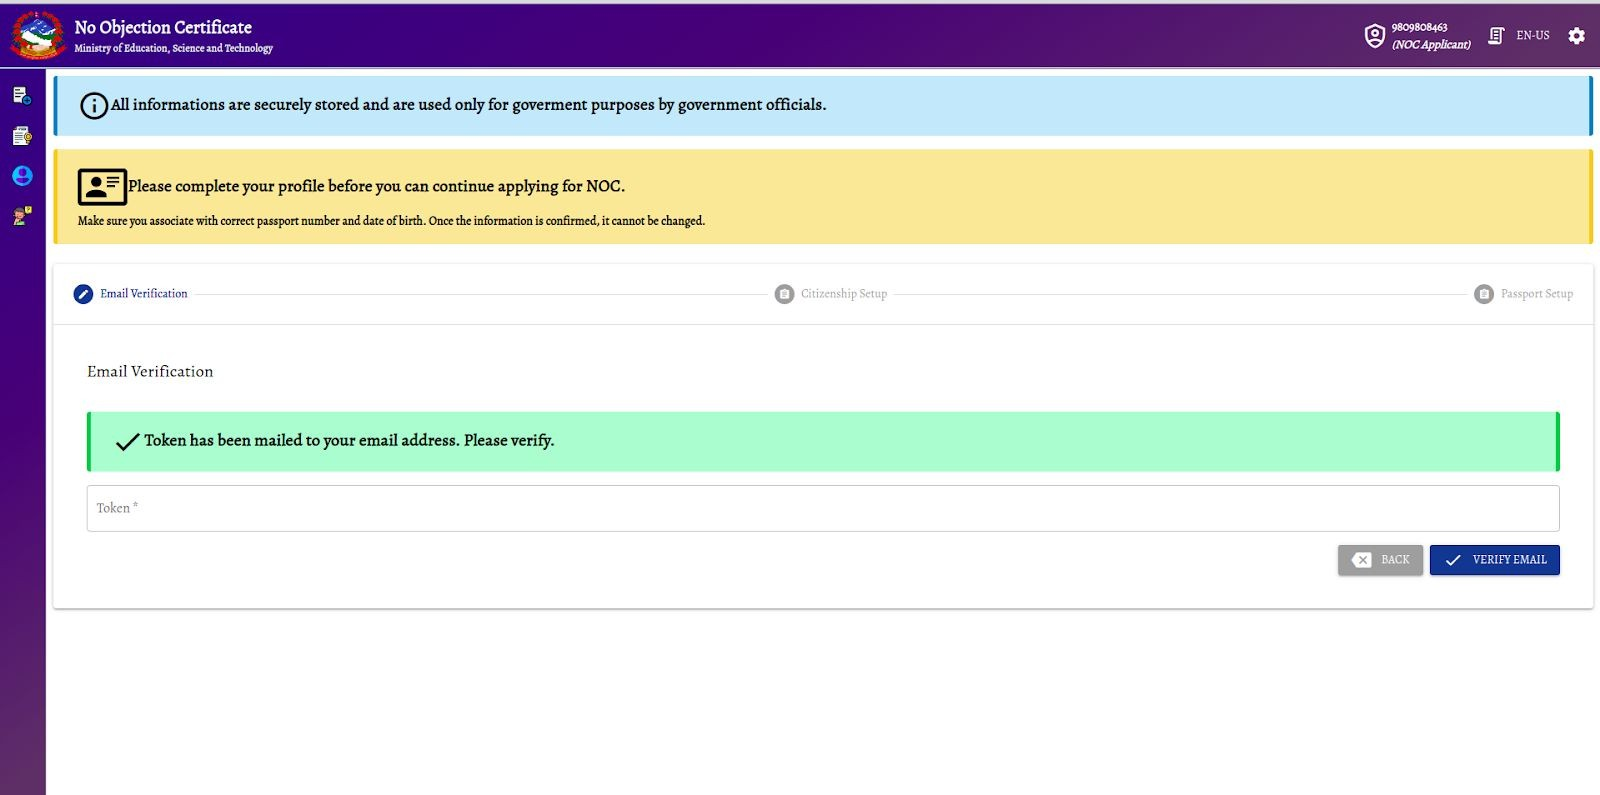Click the ID card icon in yellow banner
Viewport: 1600px width, 795px height.
pyautogui.click(x=102, y=187)
